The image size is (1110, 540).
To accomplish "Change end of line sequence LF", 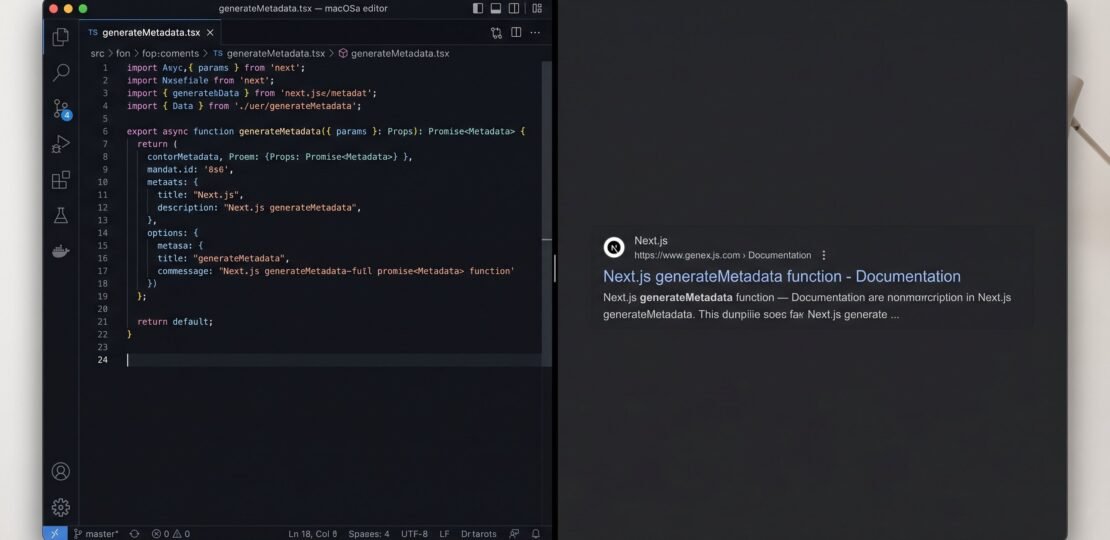I will tap(444, 534).
